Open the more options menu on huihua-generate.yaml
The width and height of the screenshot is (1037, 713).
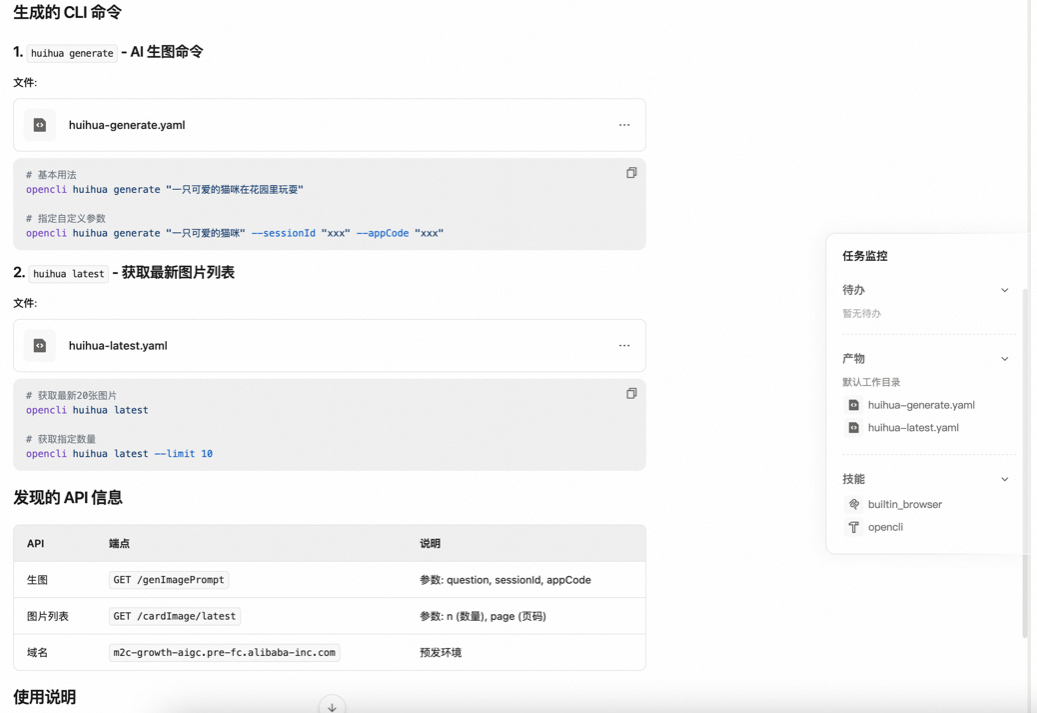click(624, 125)
